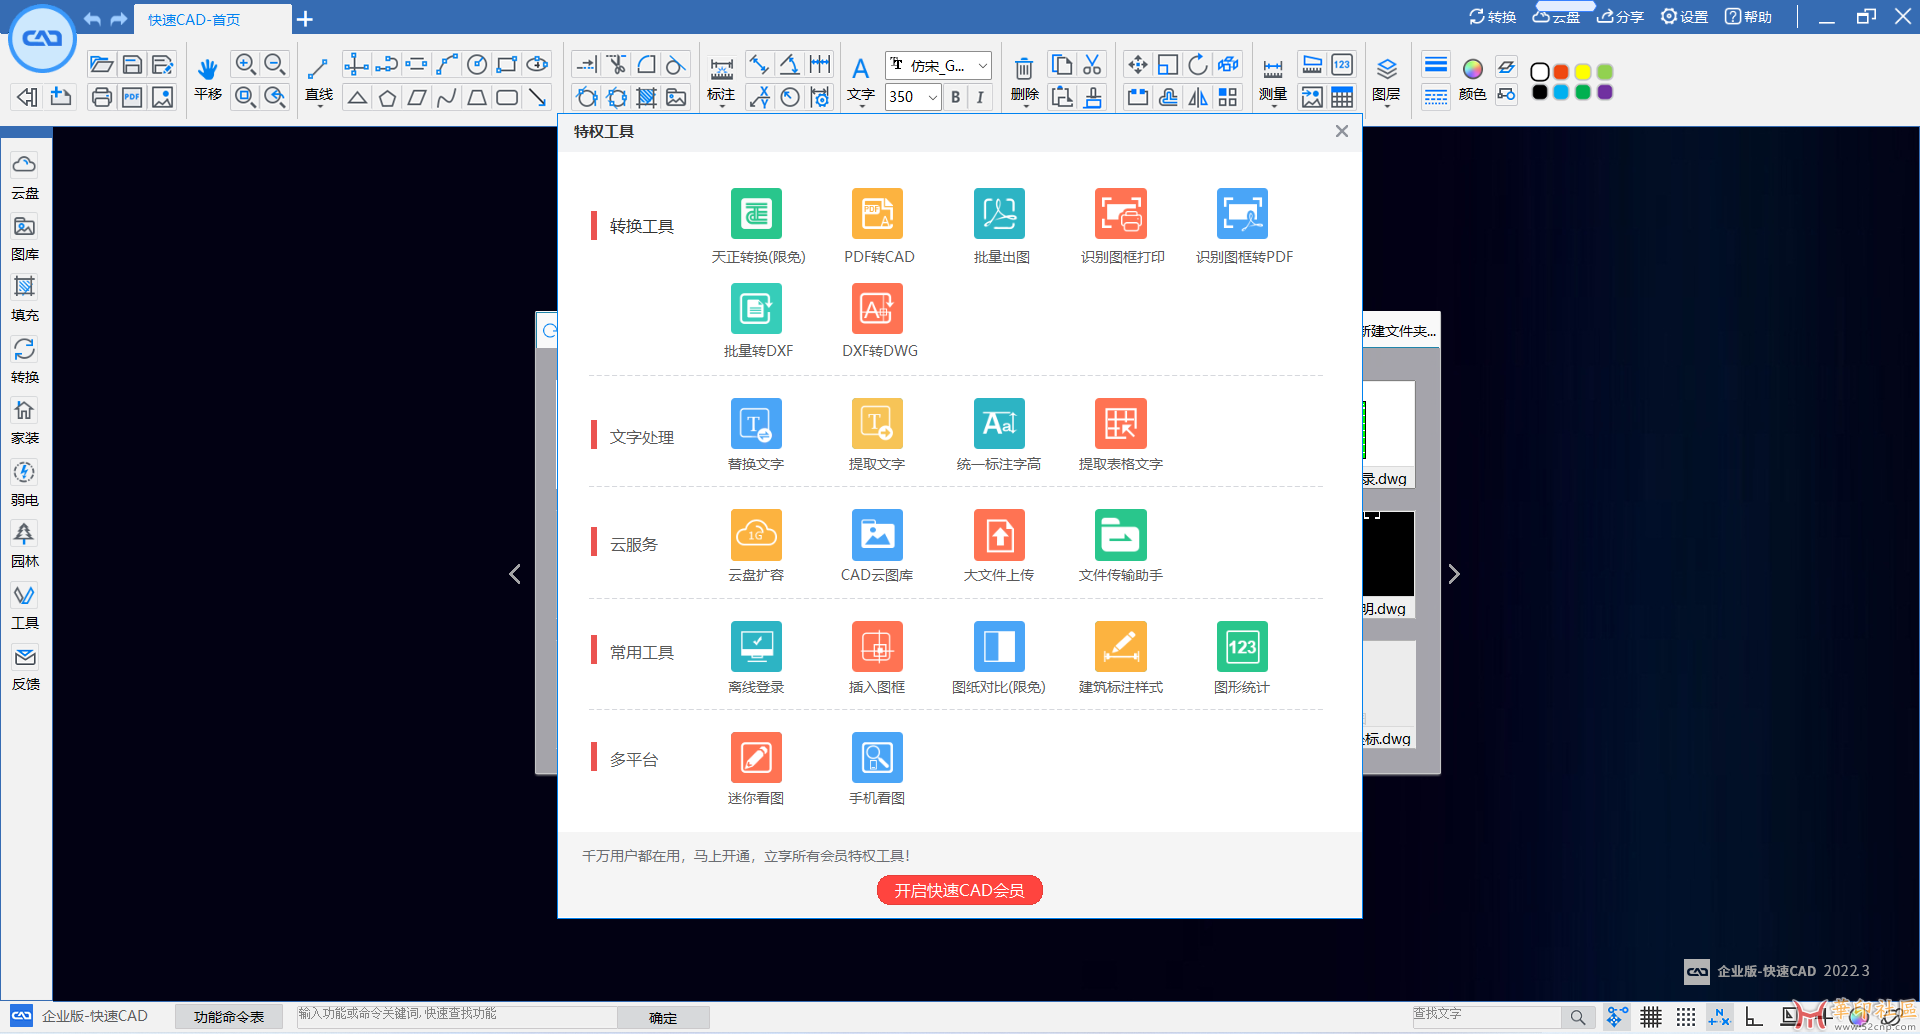The width and height of the screenshot is (1920, 1034).
Task: Open the CAD云图库 cloud library
Action: tap(878, 546)
